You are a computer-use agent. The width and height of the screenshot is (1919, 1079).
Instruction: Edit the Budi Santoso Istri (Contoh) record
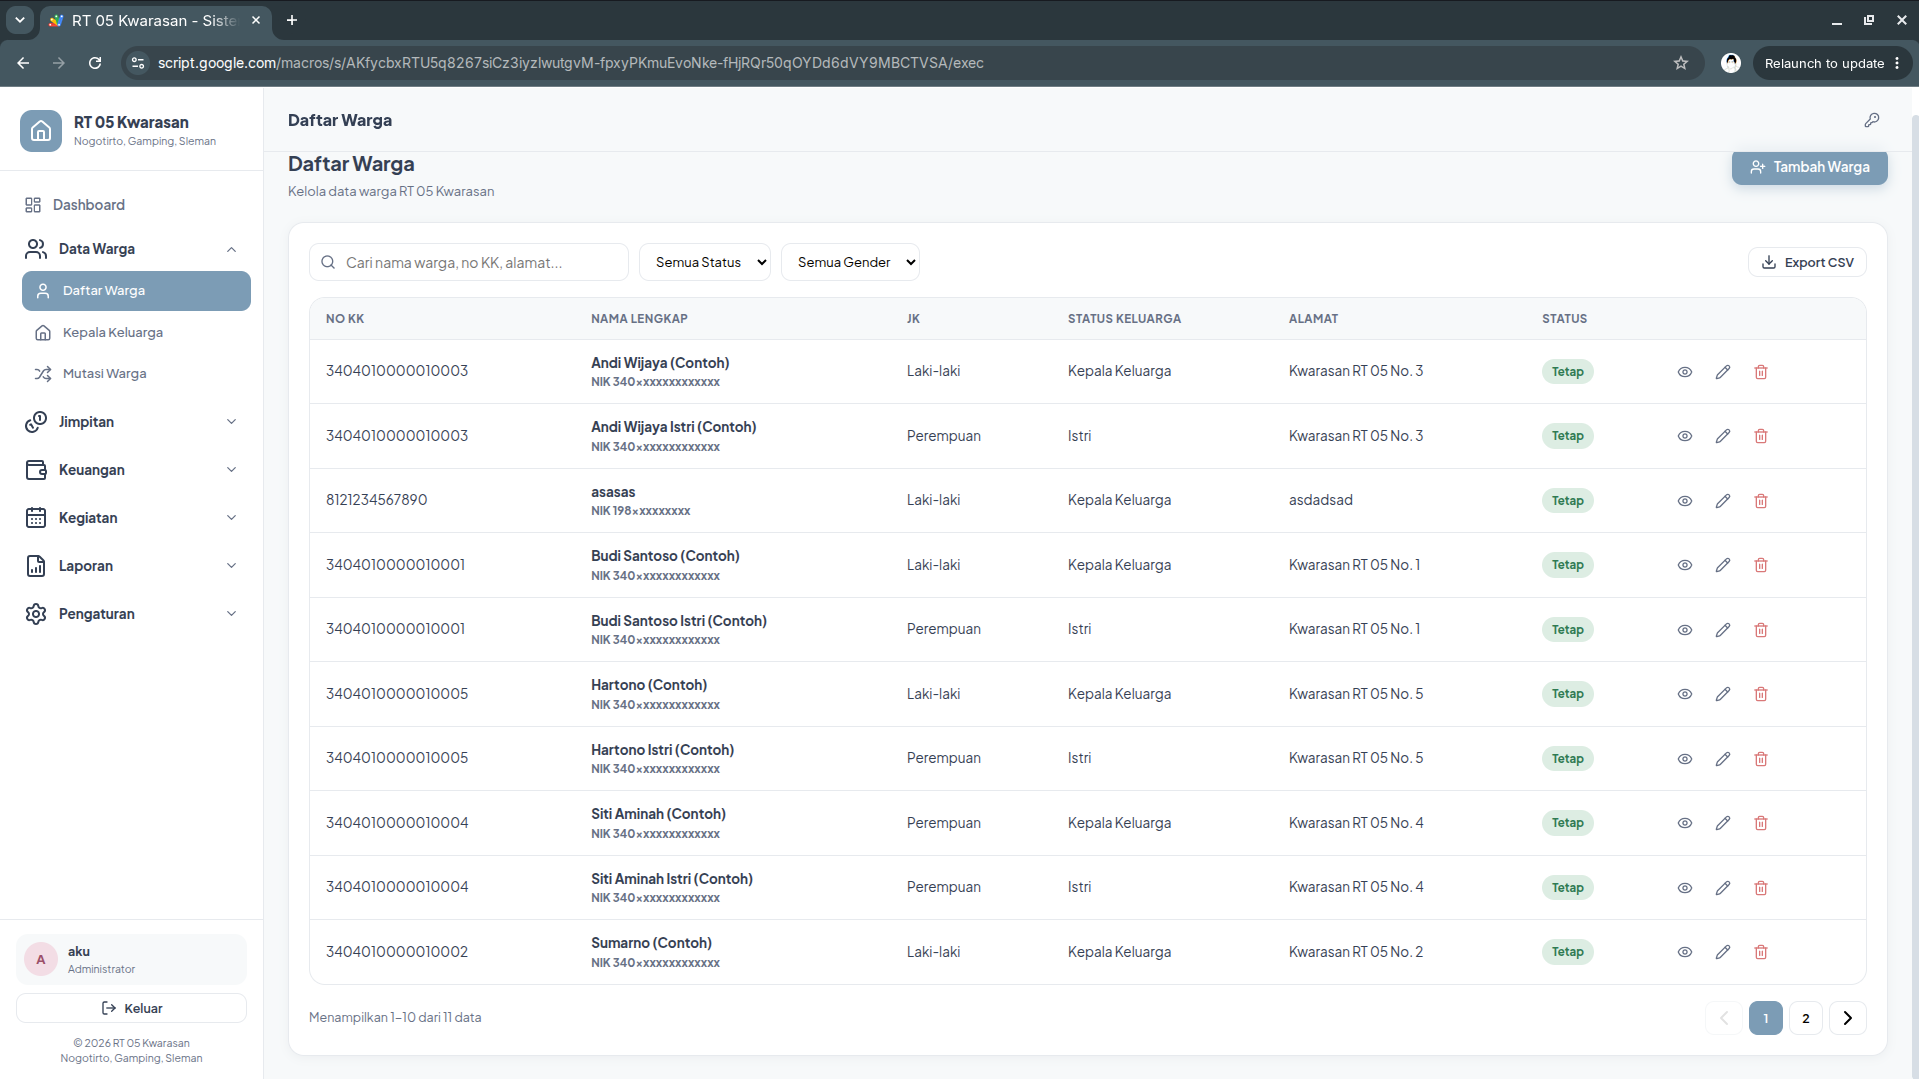click(1722, 630)
